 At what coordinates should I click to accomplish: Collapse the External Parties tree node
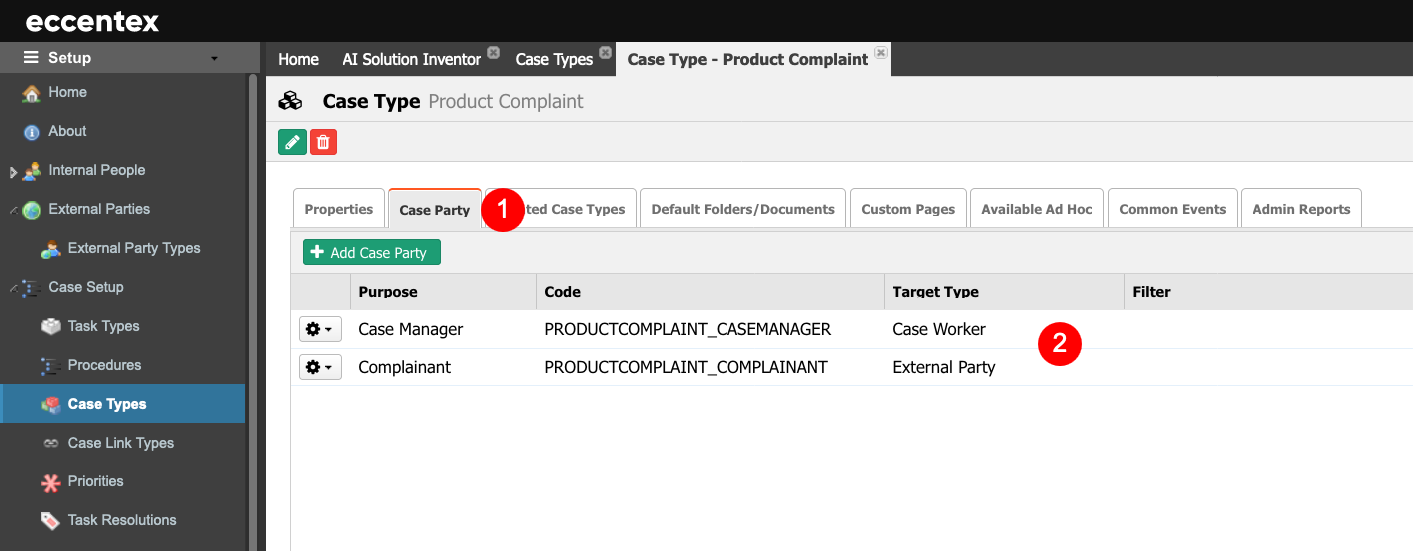[13, 209]
